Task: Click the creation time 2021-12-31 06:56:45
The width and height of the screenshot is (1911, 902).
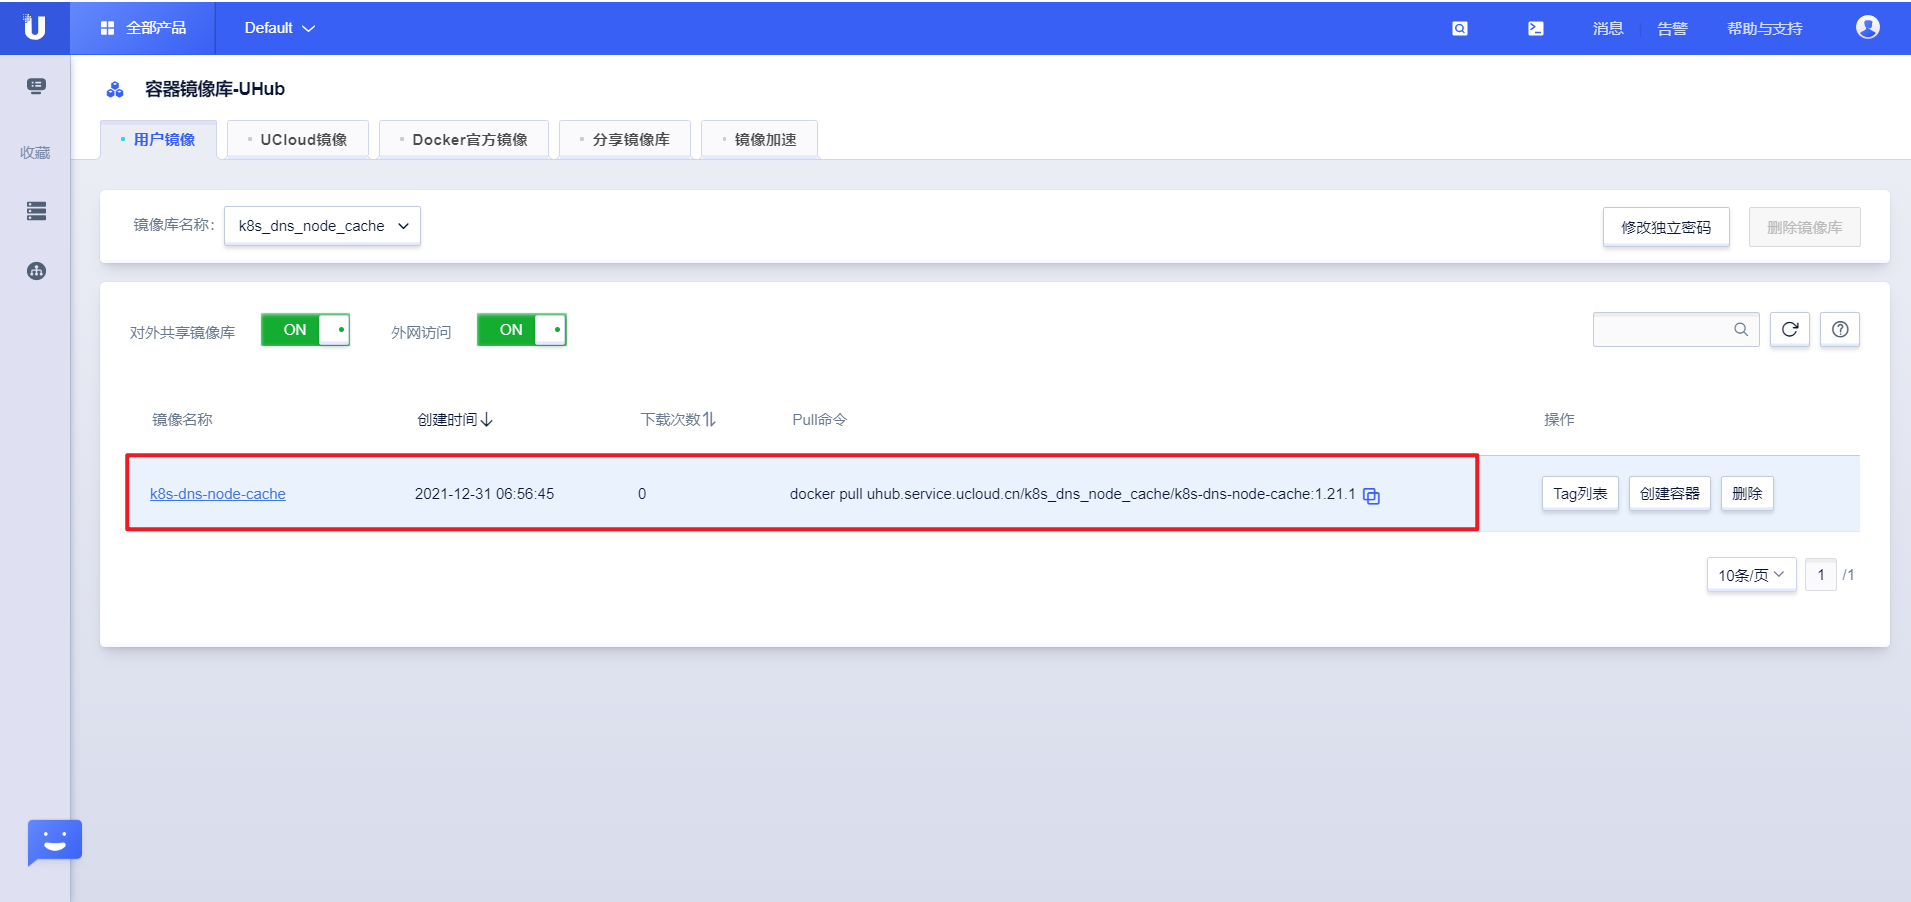Action: click(x=484, y=494)
